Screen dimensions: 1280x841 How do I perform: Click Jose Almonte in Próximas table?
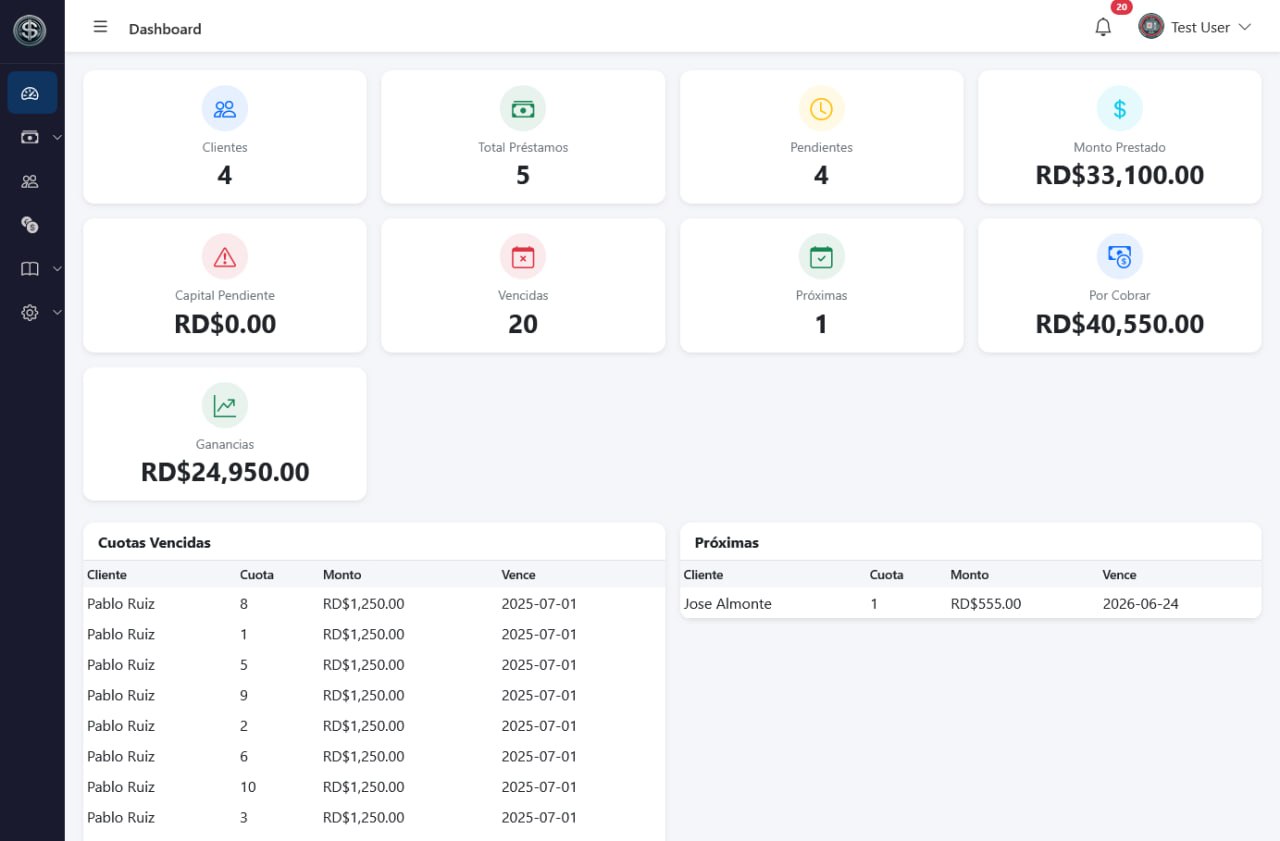[728, 604]
